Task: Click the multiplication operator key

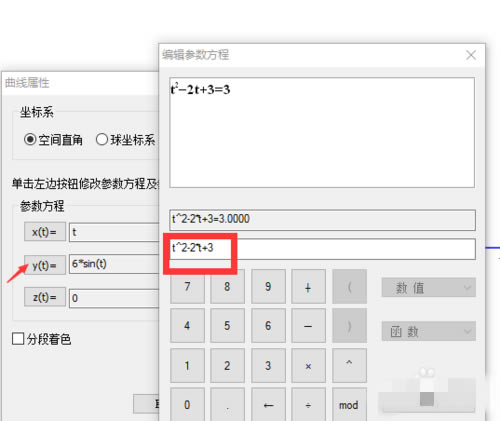Action: [x=308, y=365]
